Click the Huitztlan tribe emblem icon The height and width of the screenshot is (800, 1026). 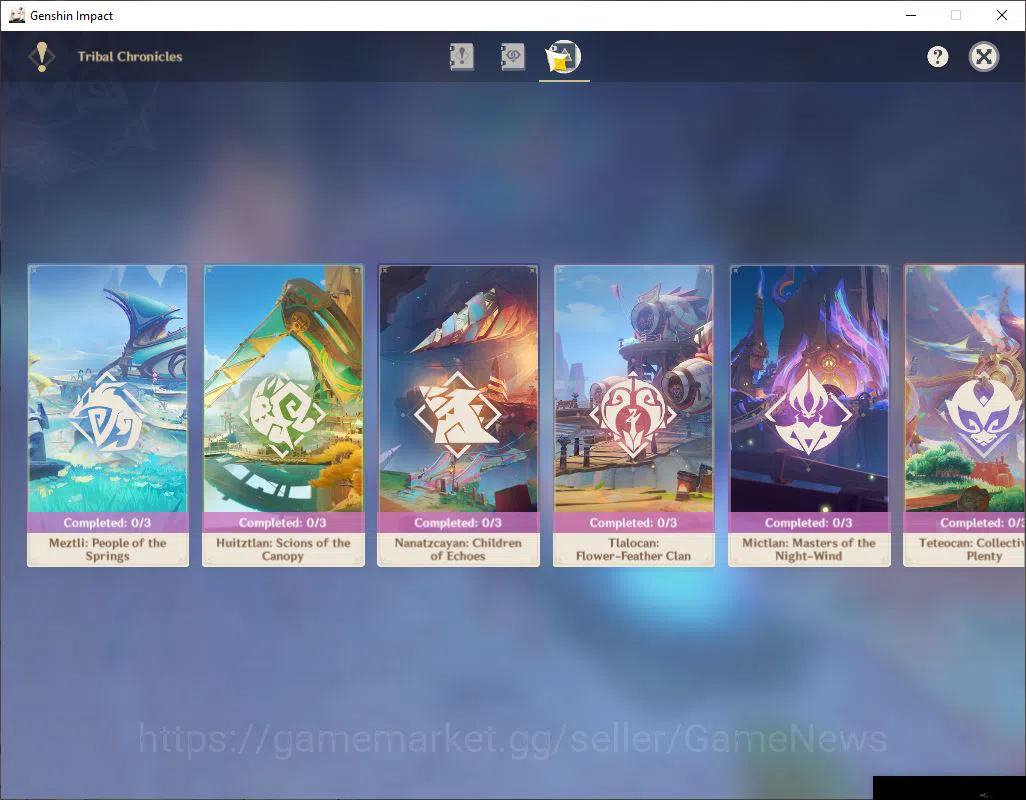pyautogui.click(x=282, y=415)
